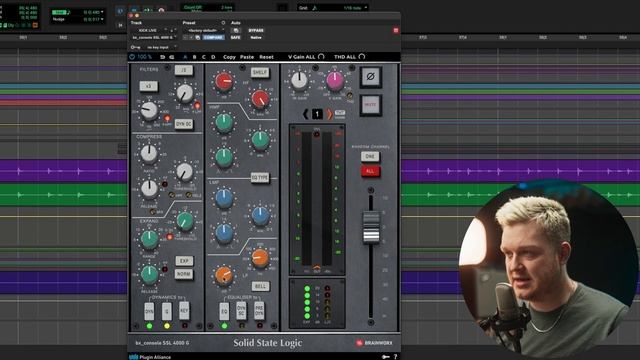
Task: Toggle the equaliser PRE DYN button
Action: point(259,311)
